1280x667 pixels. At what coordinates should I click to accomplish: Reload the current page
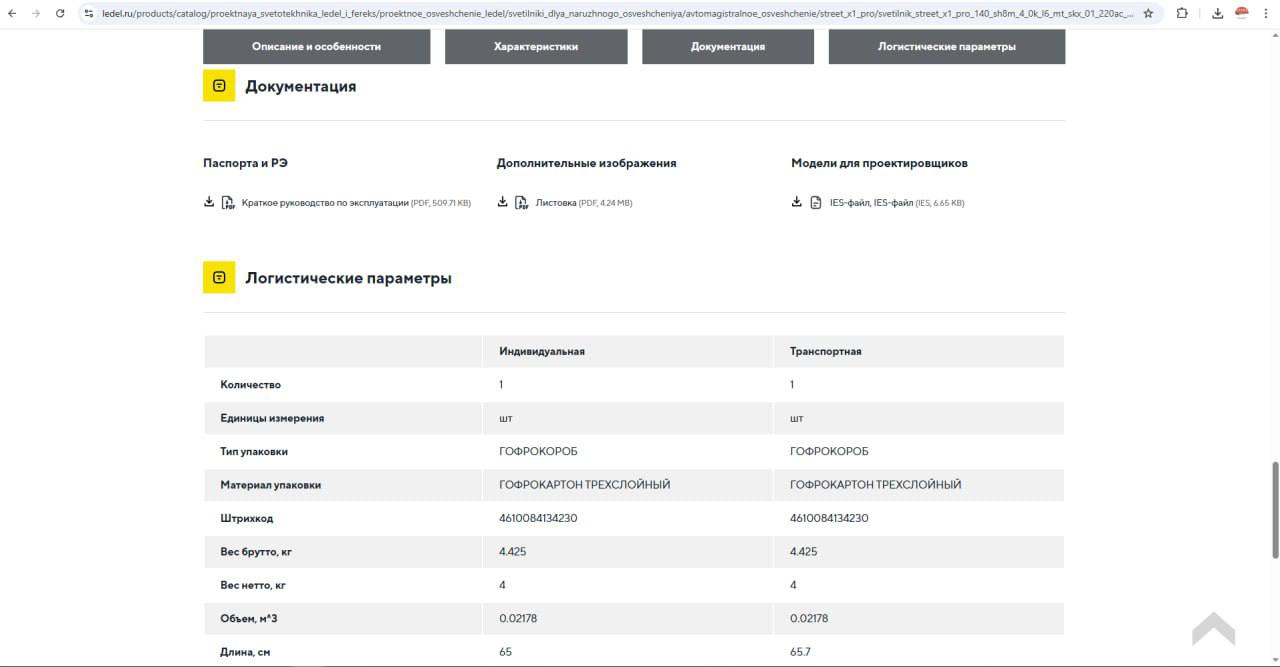[x=60, y=15]
